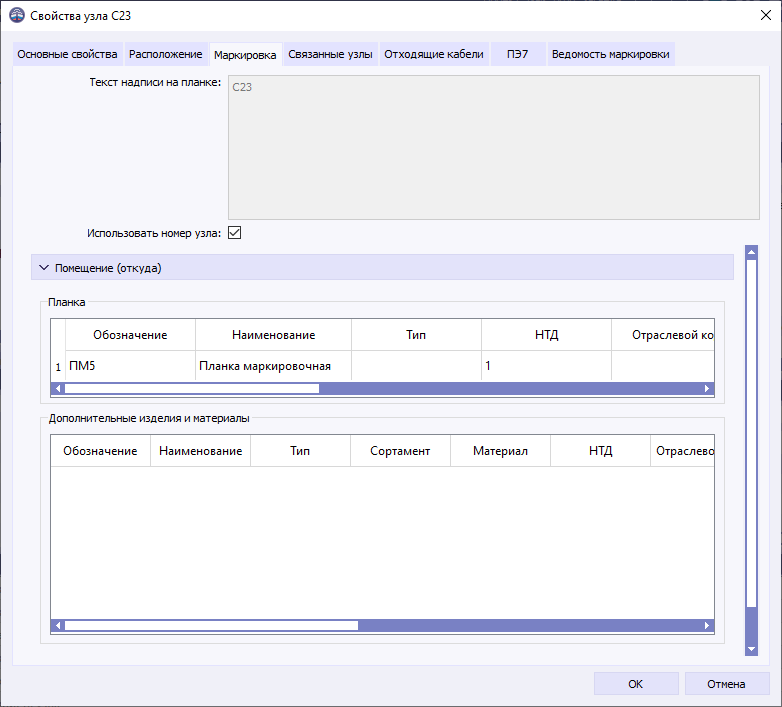
Task: Click the Отмена button
Action: pos(727,684)
